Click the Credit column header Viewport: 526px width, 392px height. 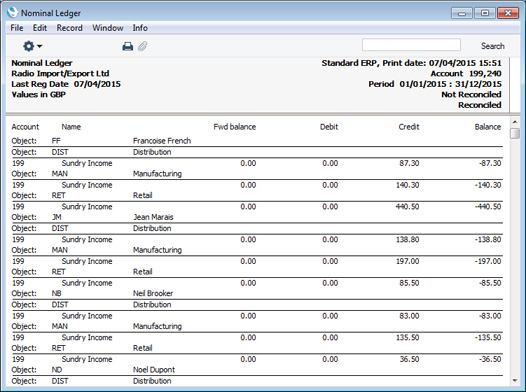[409, 127]
